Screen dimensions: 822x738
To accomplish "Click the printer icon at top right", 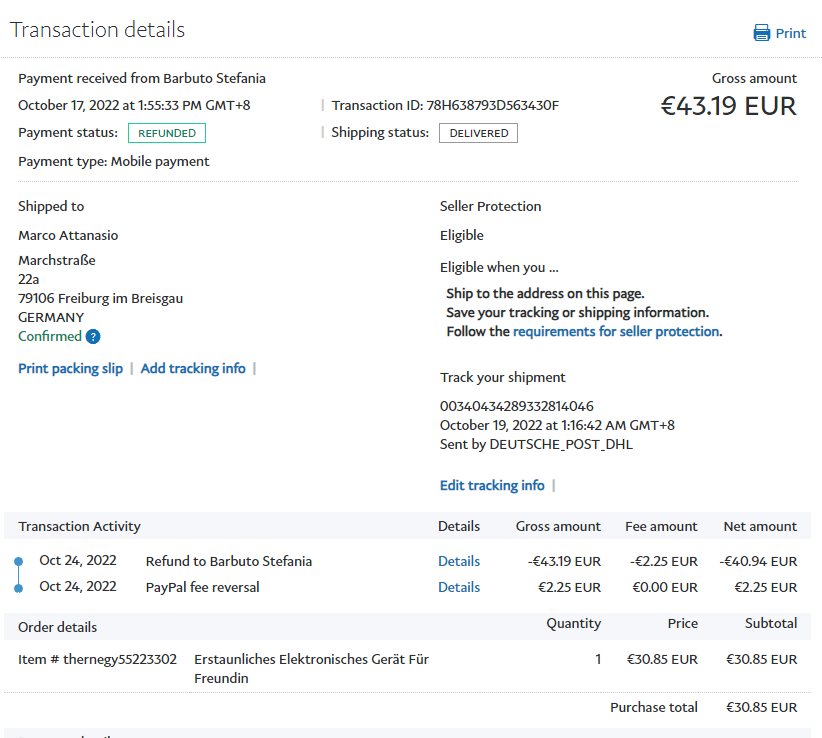I will [x=762, y=33].
